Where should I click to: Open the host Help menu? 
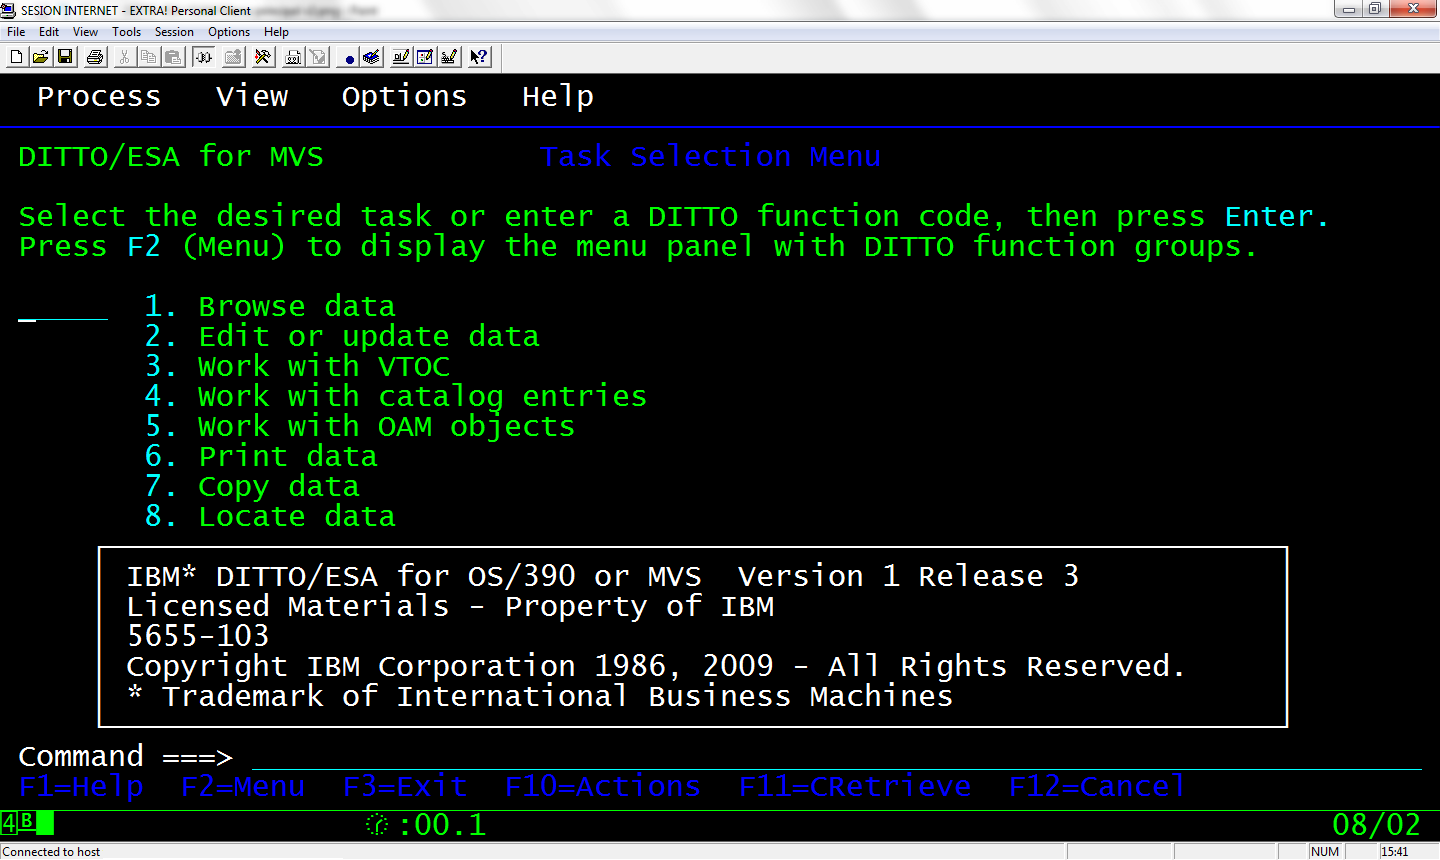(x=557, y=96)
